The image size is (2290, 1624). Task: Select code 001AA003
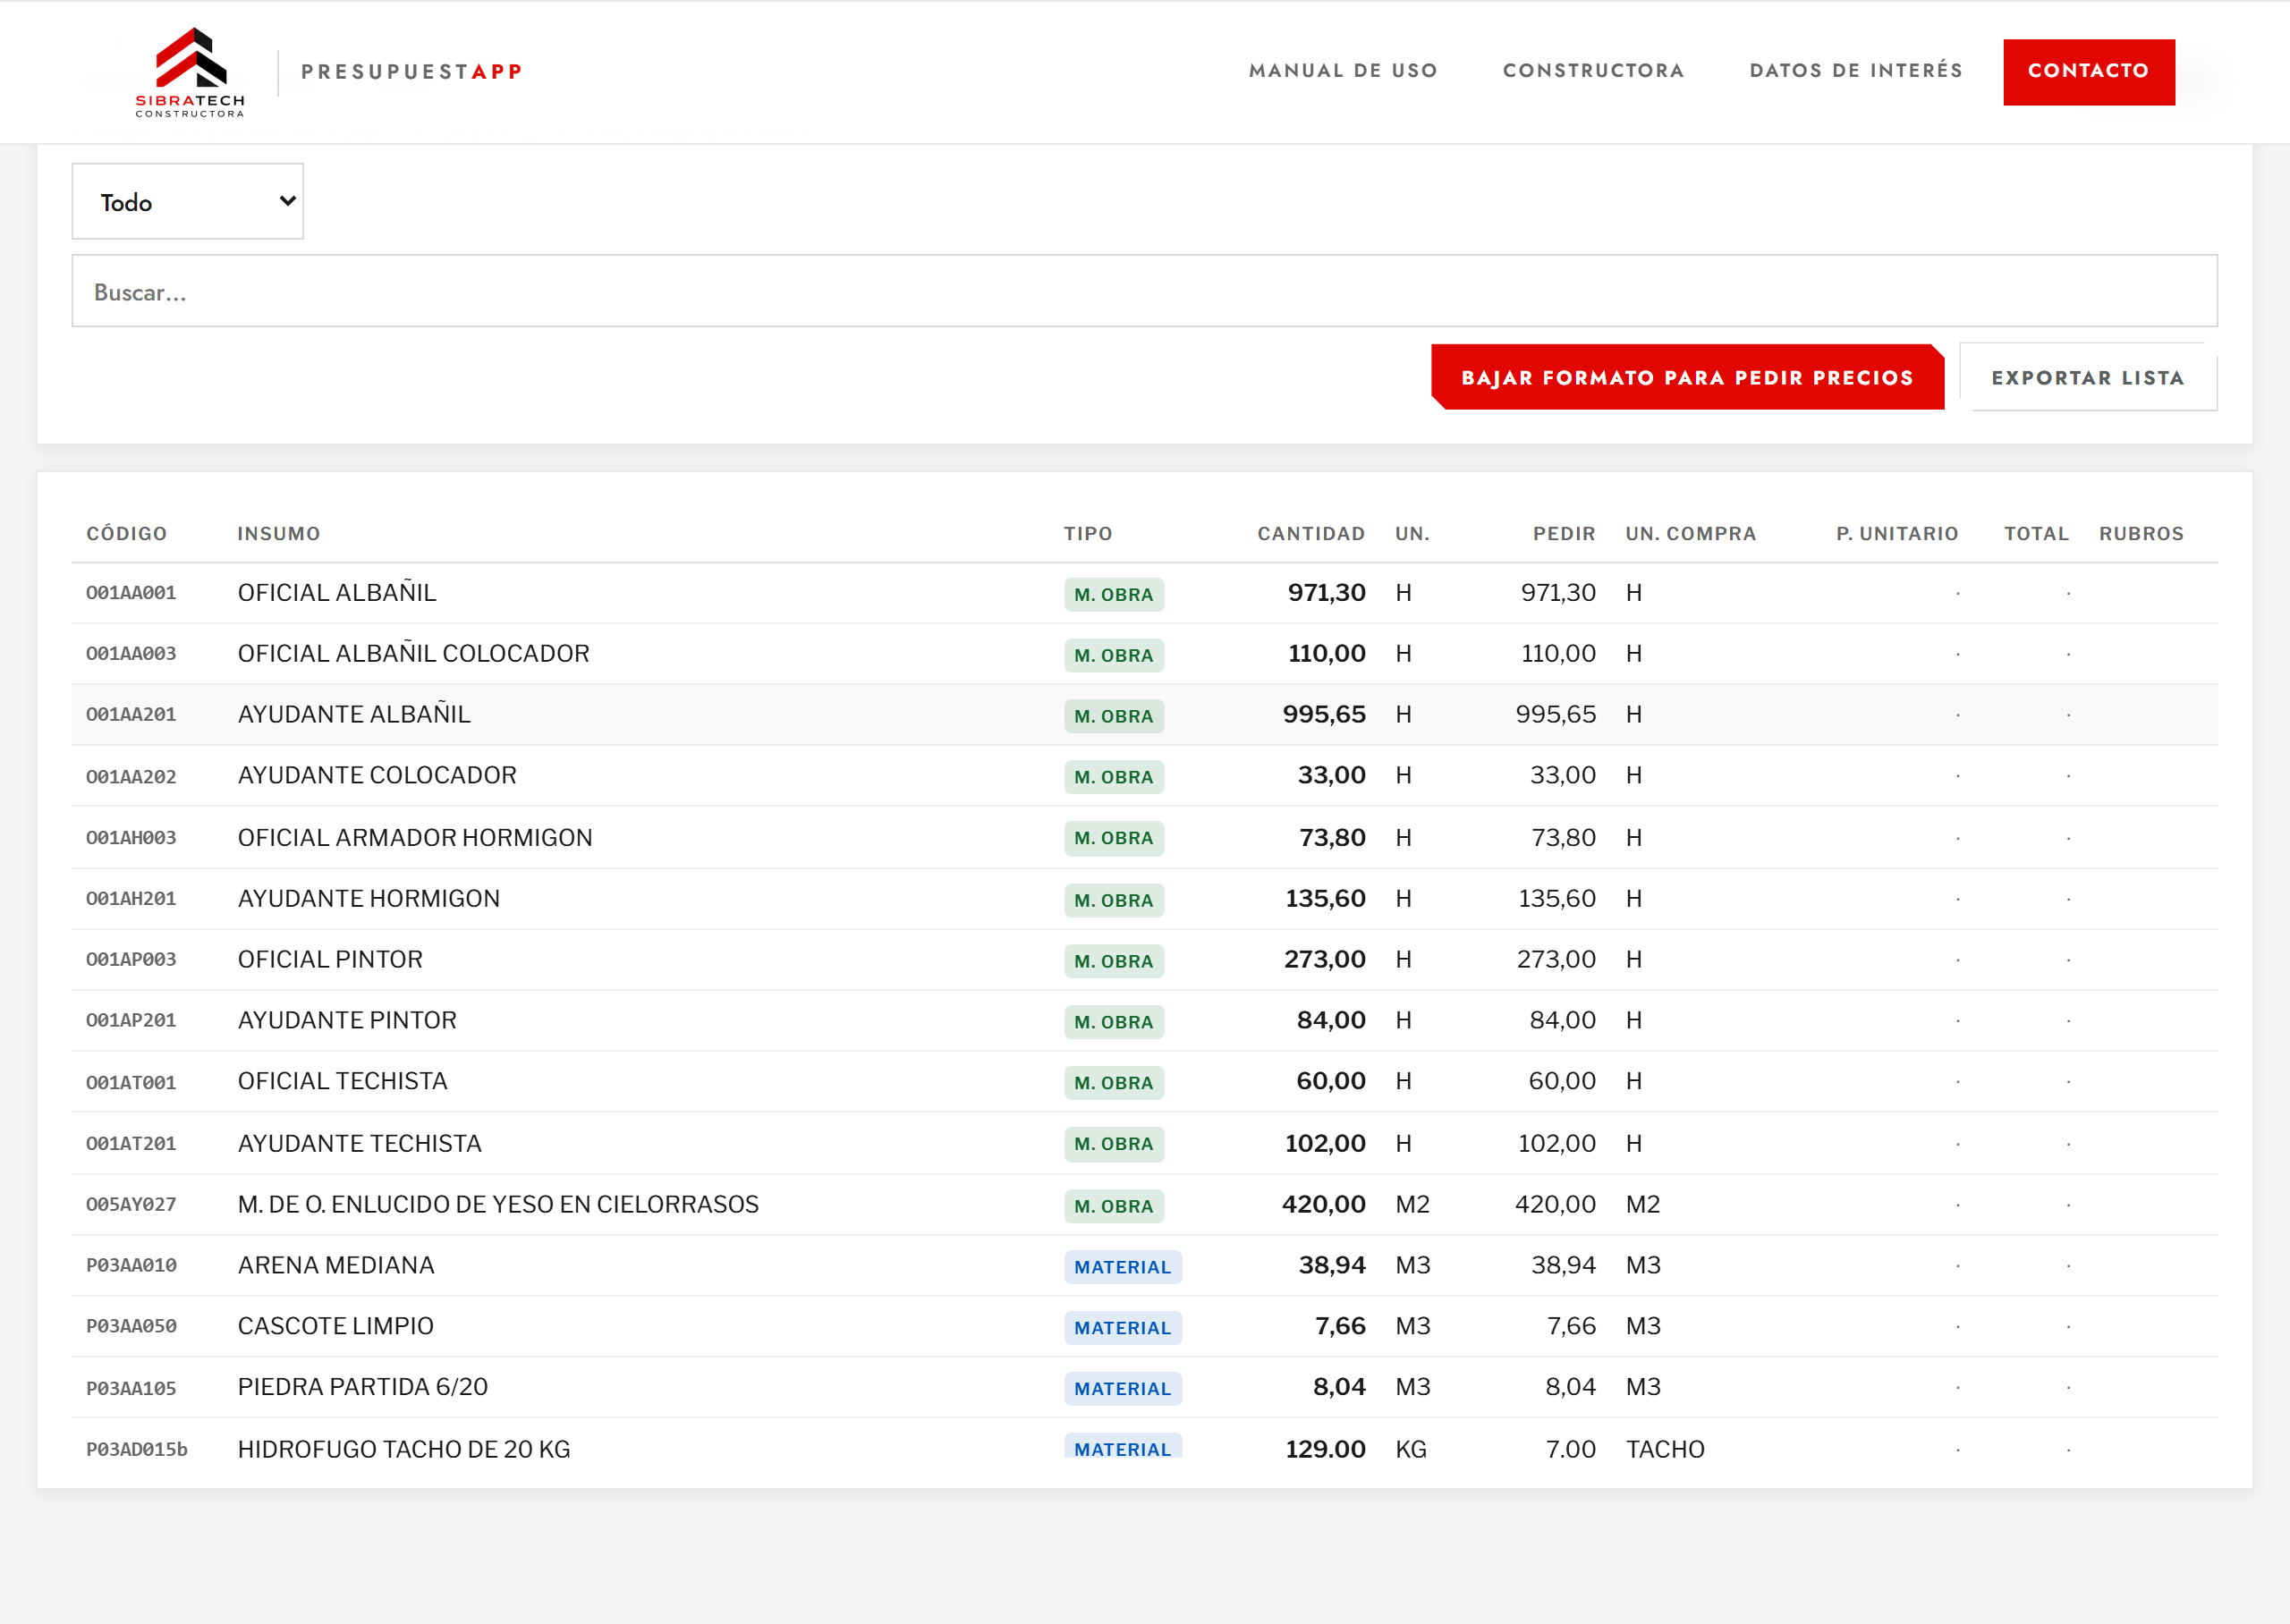pyautogui.click(x=131, y=654)
